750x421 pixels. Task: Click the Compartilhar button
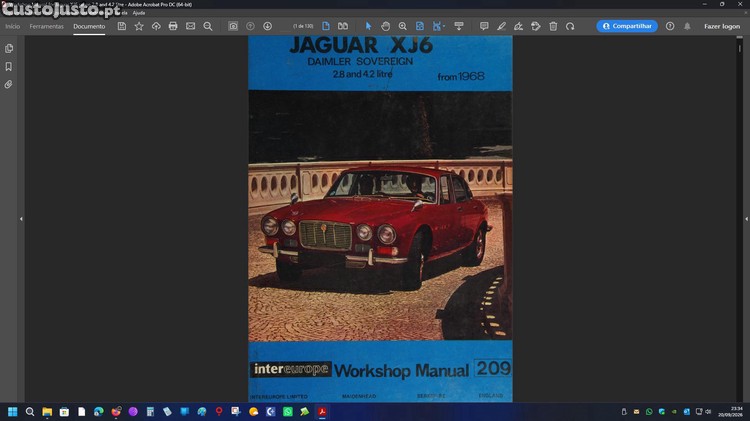(x=627, y=26)
